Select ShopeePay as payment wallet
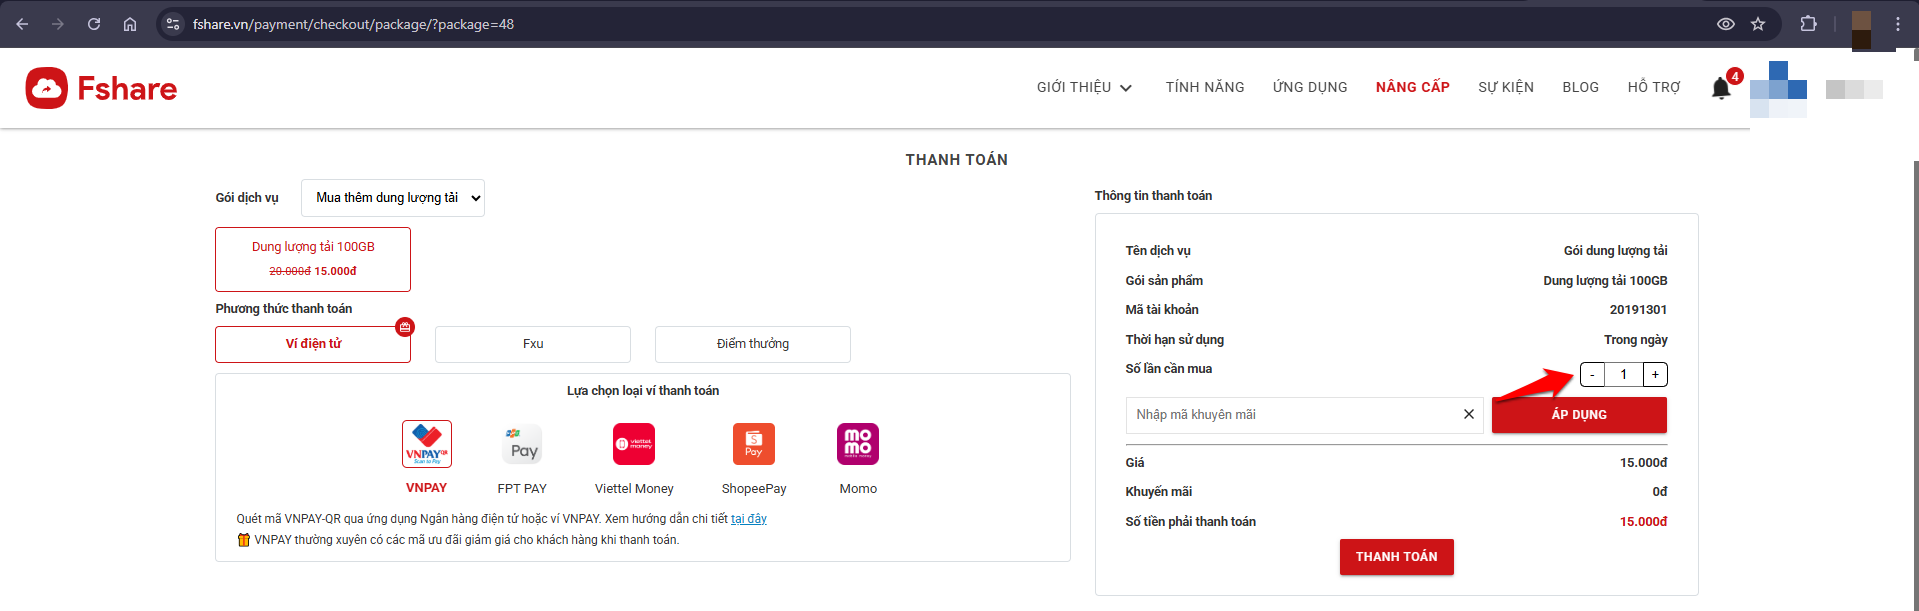The image size is (1919, 611). point(754,444)
